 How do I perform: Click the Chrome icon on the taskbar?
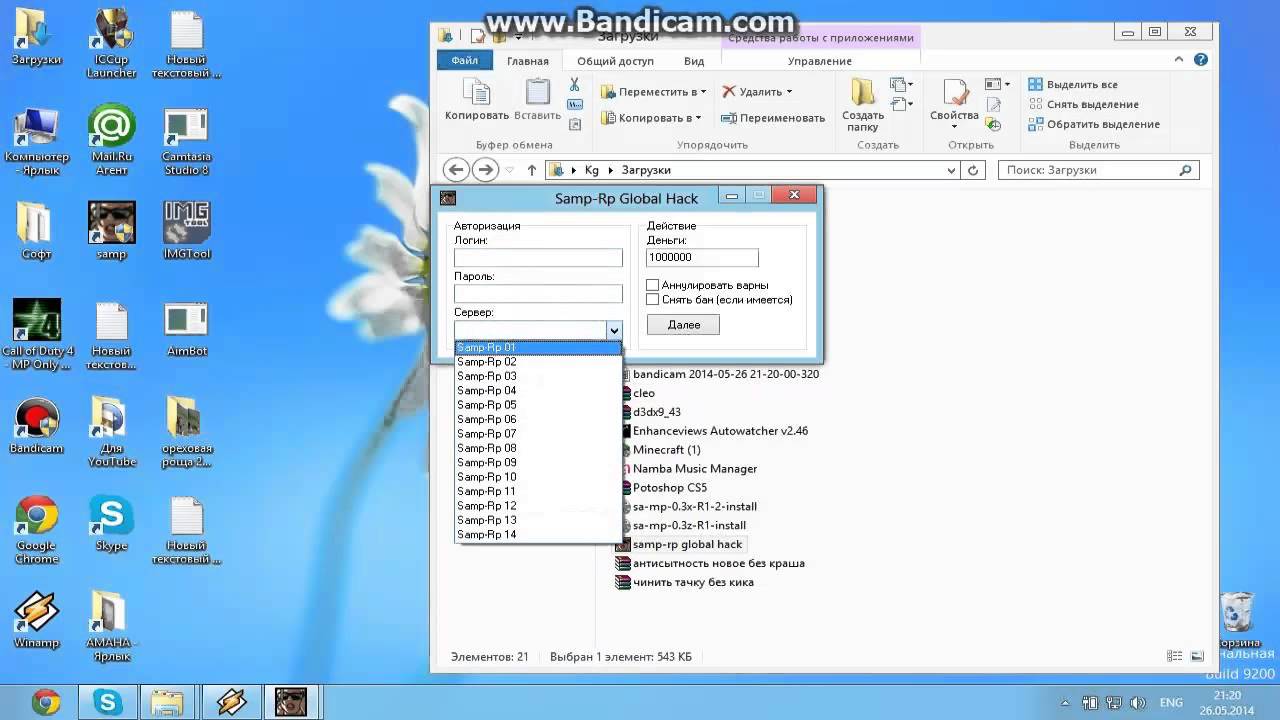45,702
